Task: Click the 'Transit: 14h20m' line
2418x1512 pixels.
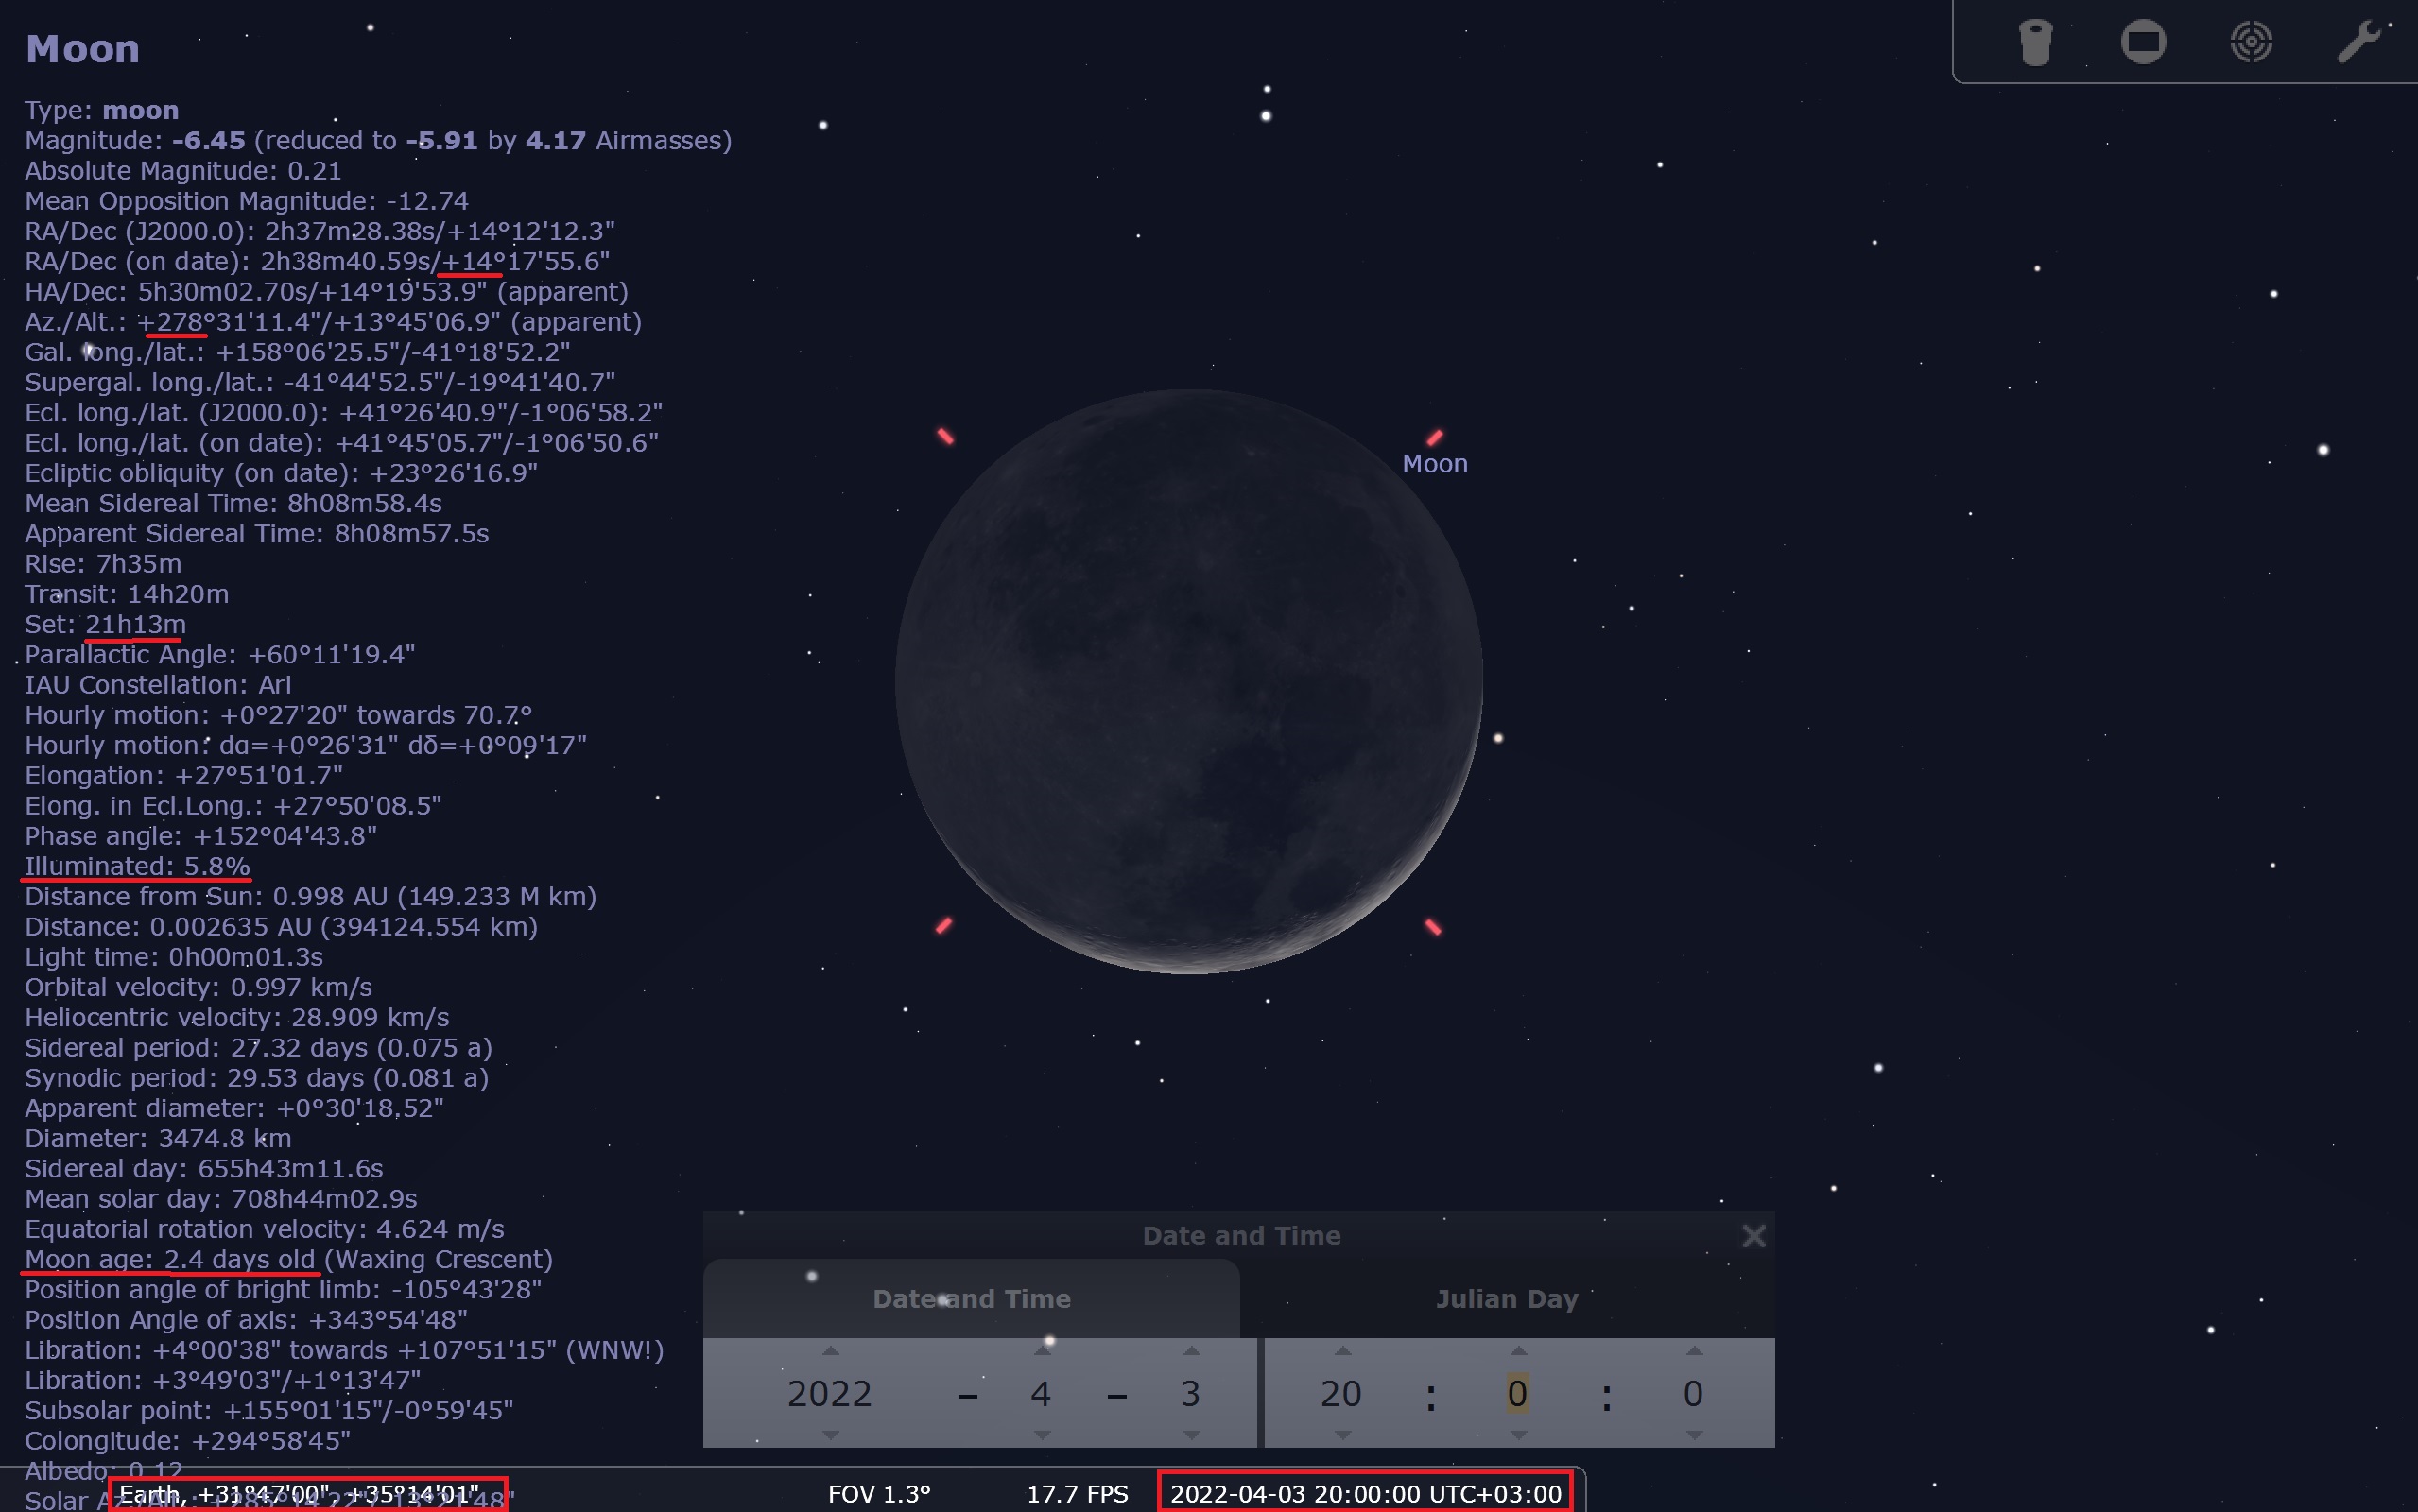Action: tap(127, 594)
